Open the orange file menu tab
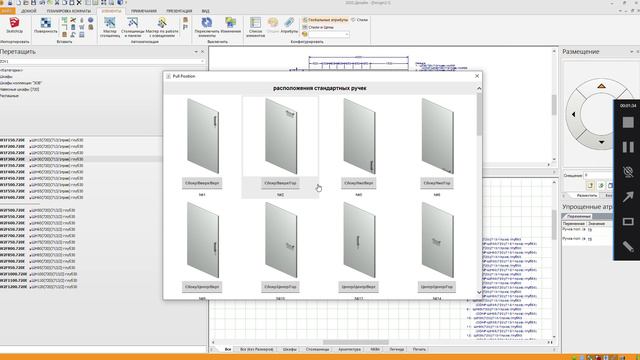Screen dimensions: 640x360 point(7,11)
